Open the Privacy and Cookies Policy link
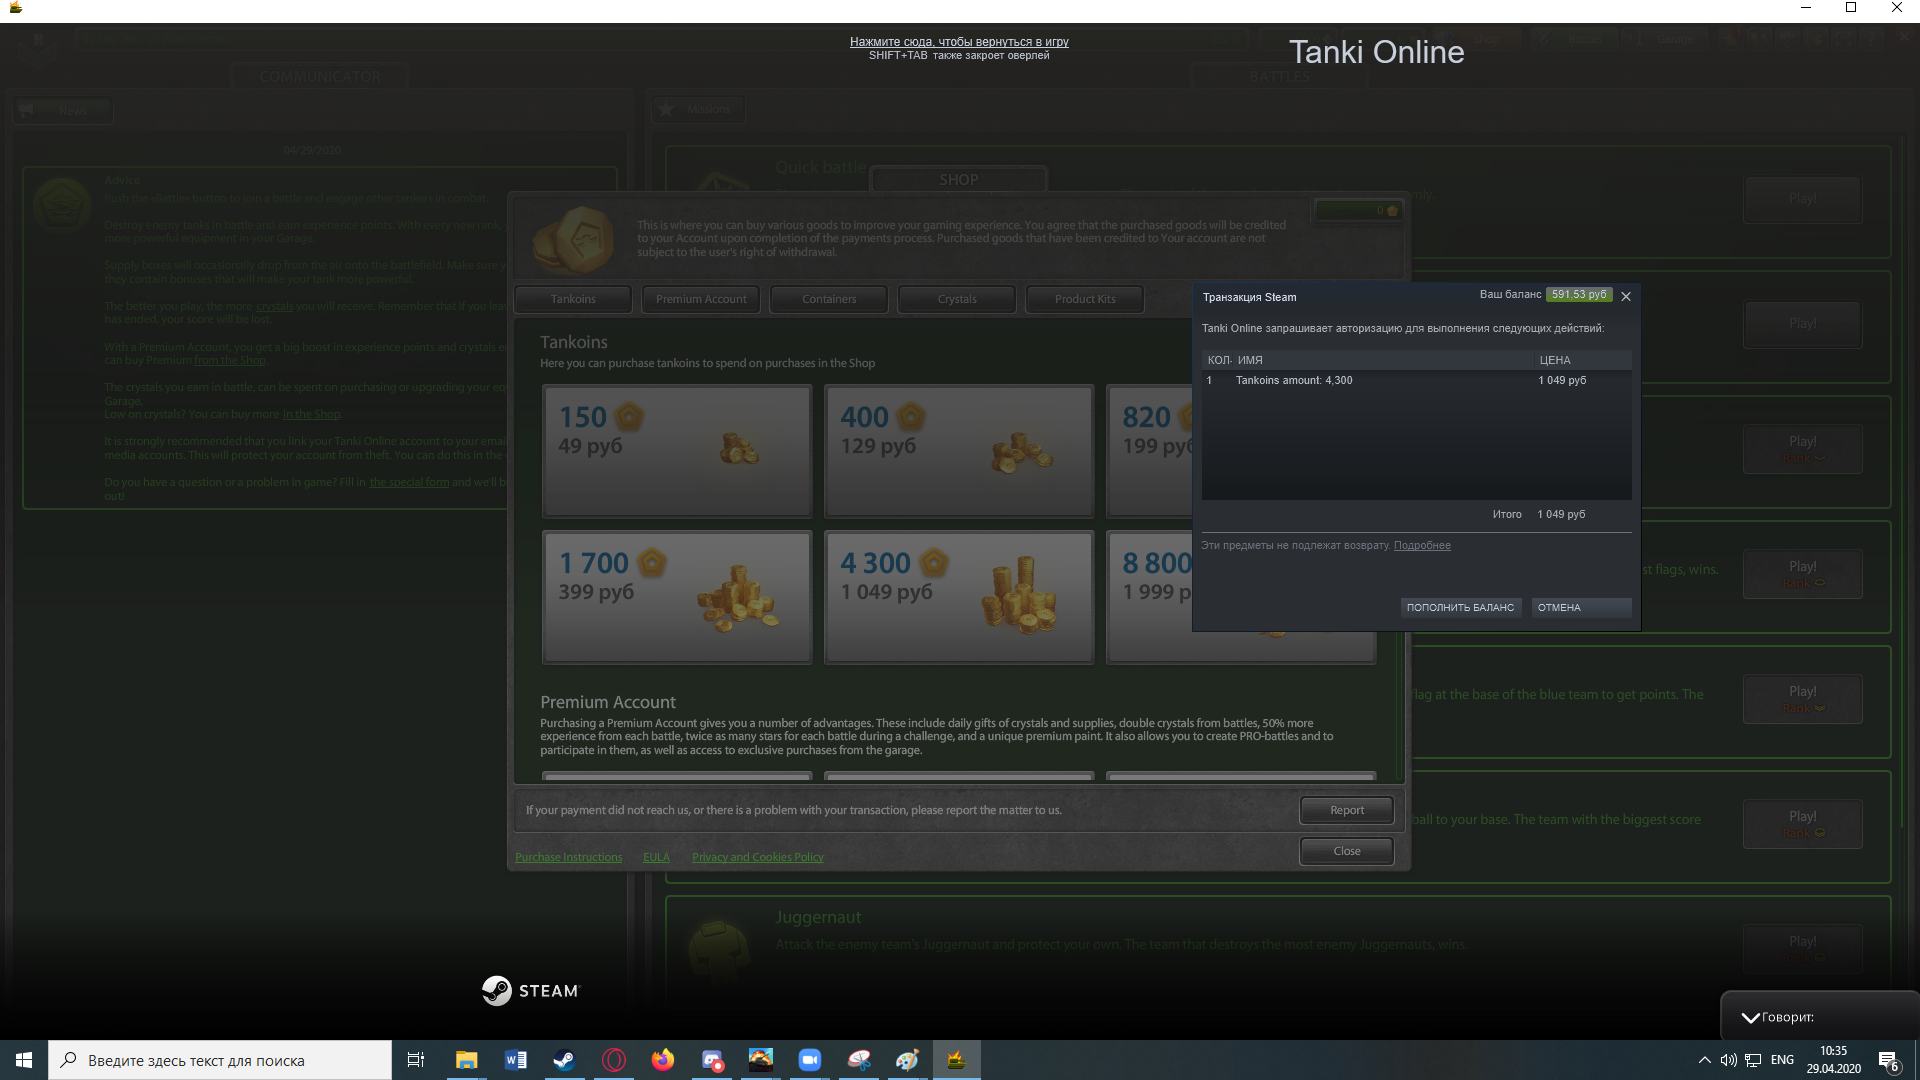1920x1080 pixels. (x=758, y=858)
